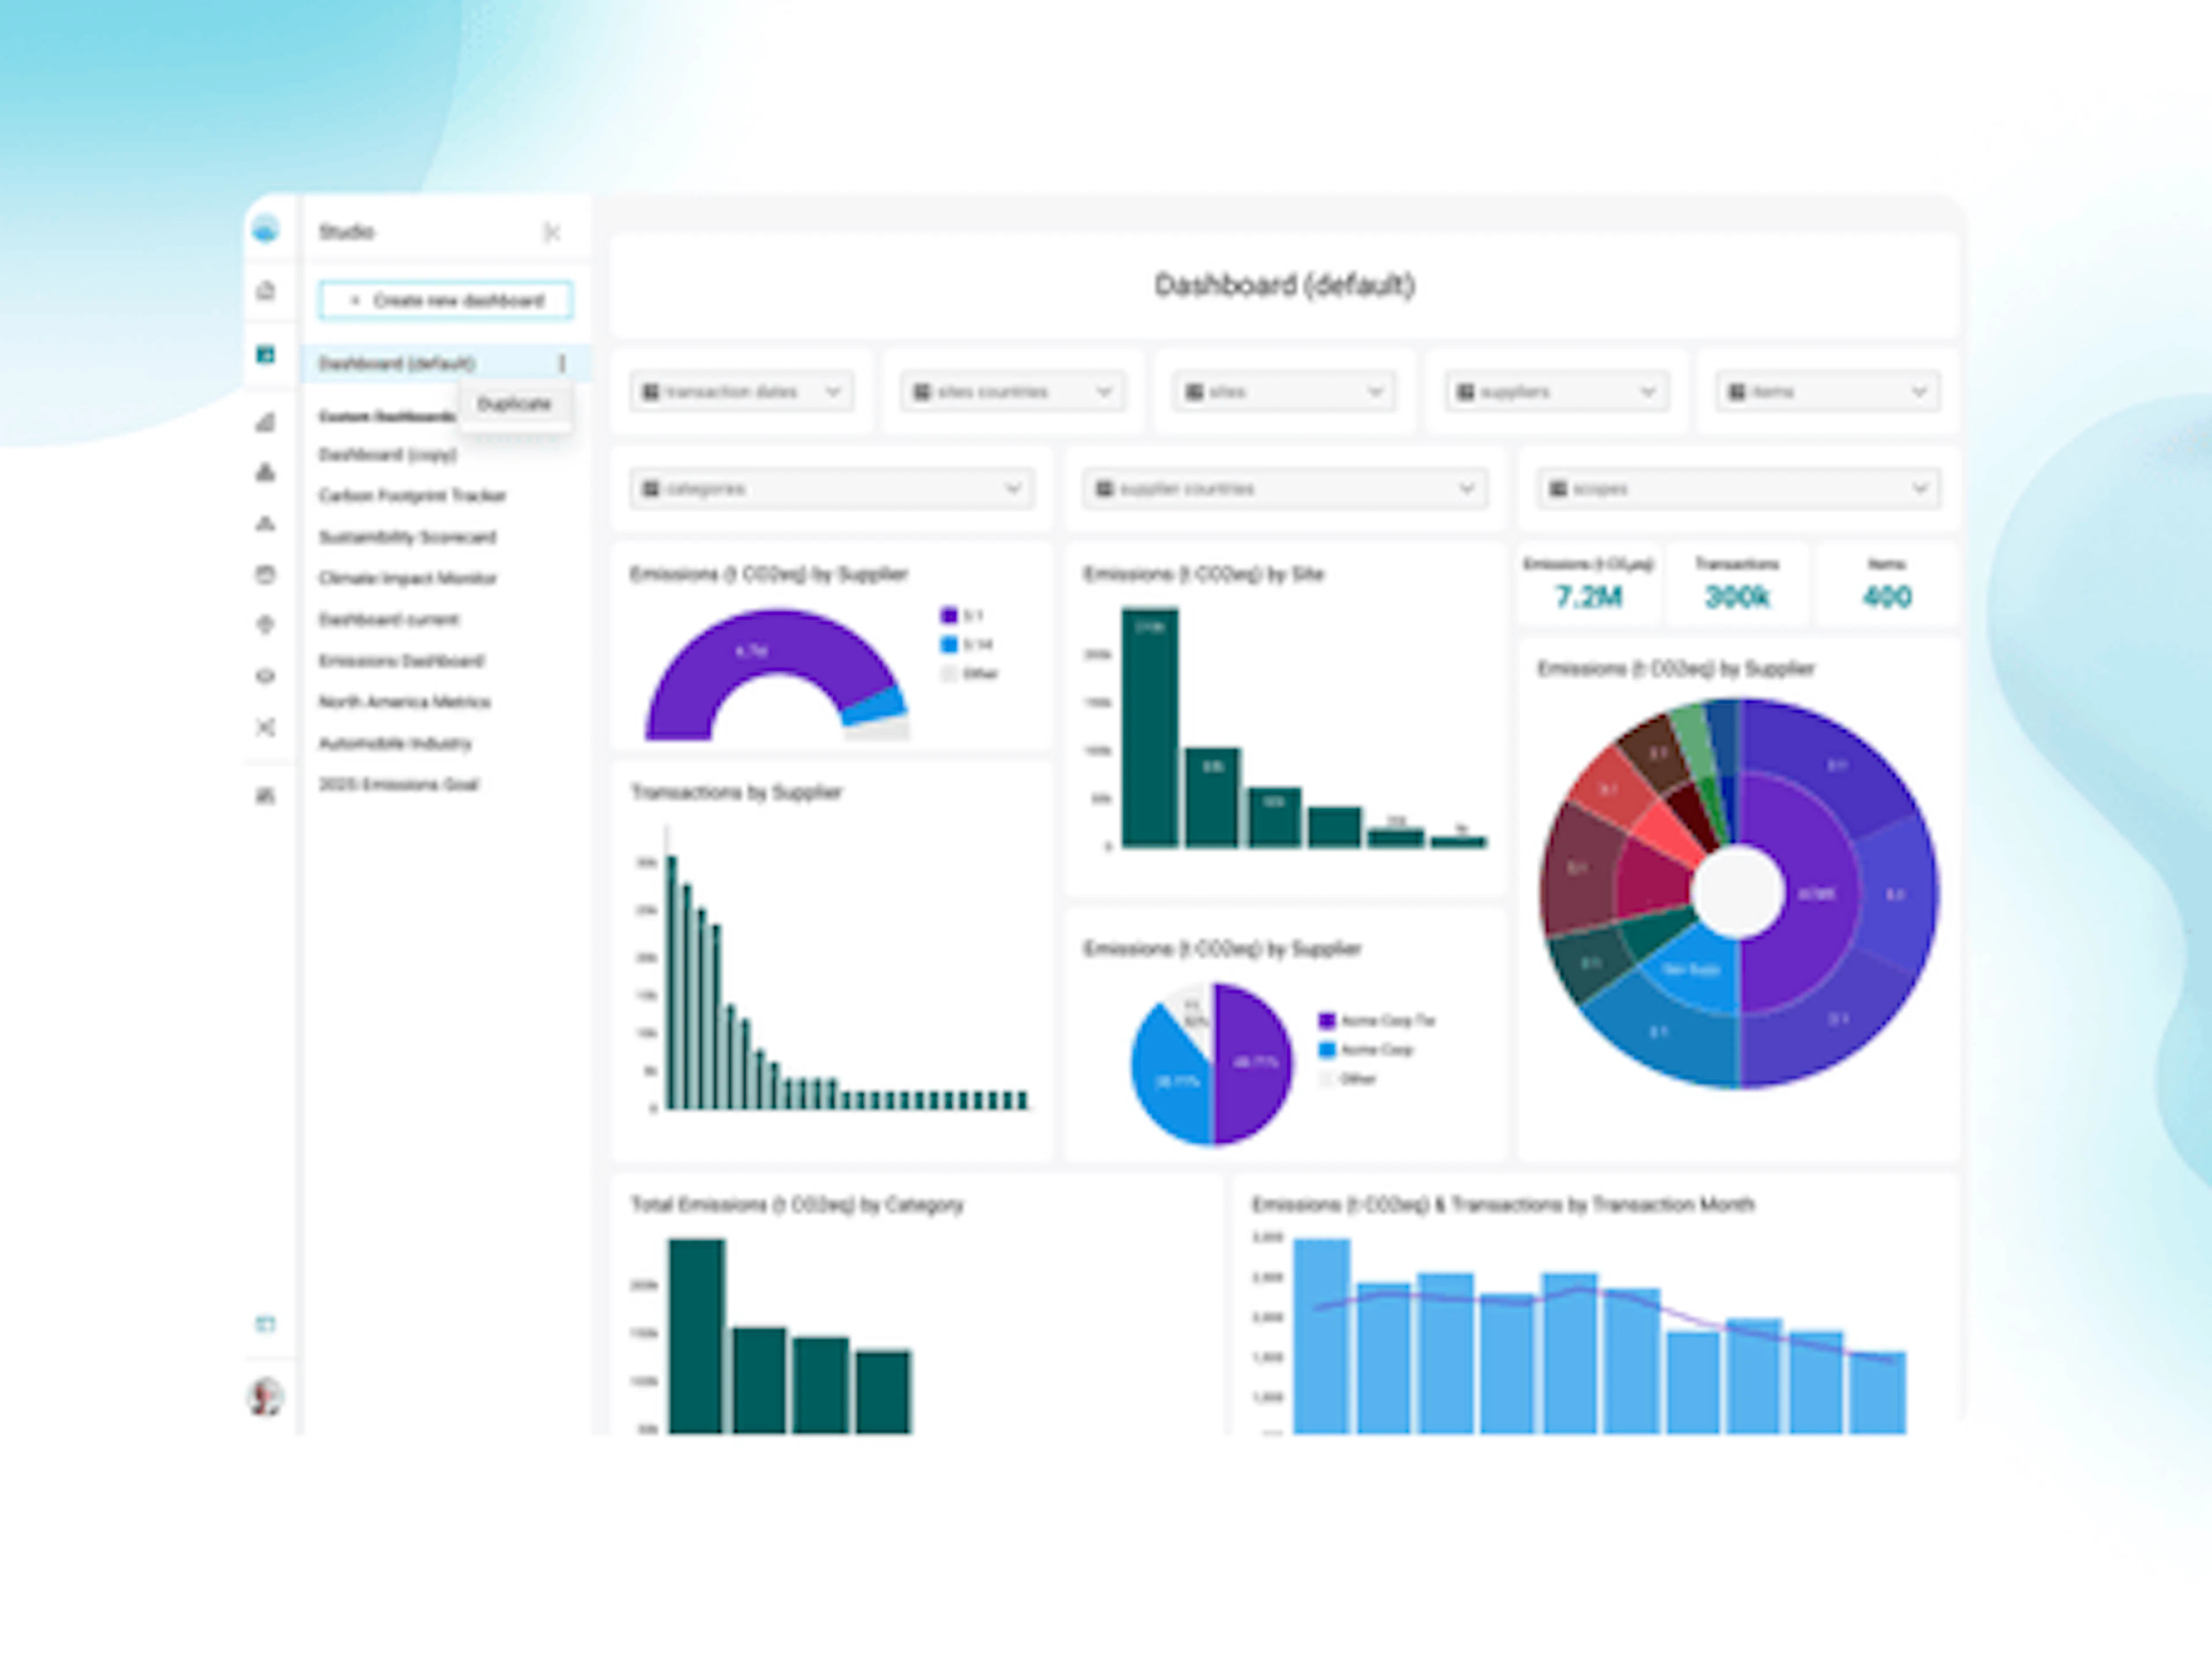Open the categories filter dropdown

click(x=832, y=489)
